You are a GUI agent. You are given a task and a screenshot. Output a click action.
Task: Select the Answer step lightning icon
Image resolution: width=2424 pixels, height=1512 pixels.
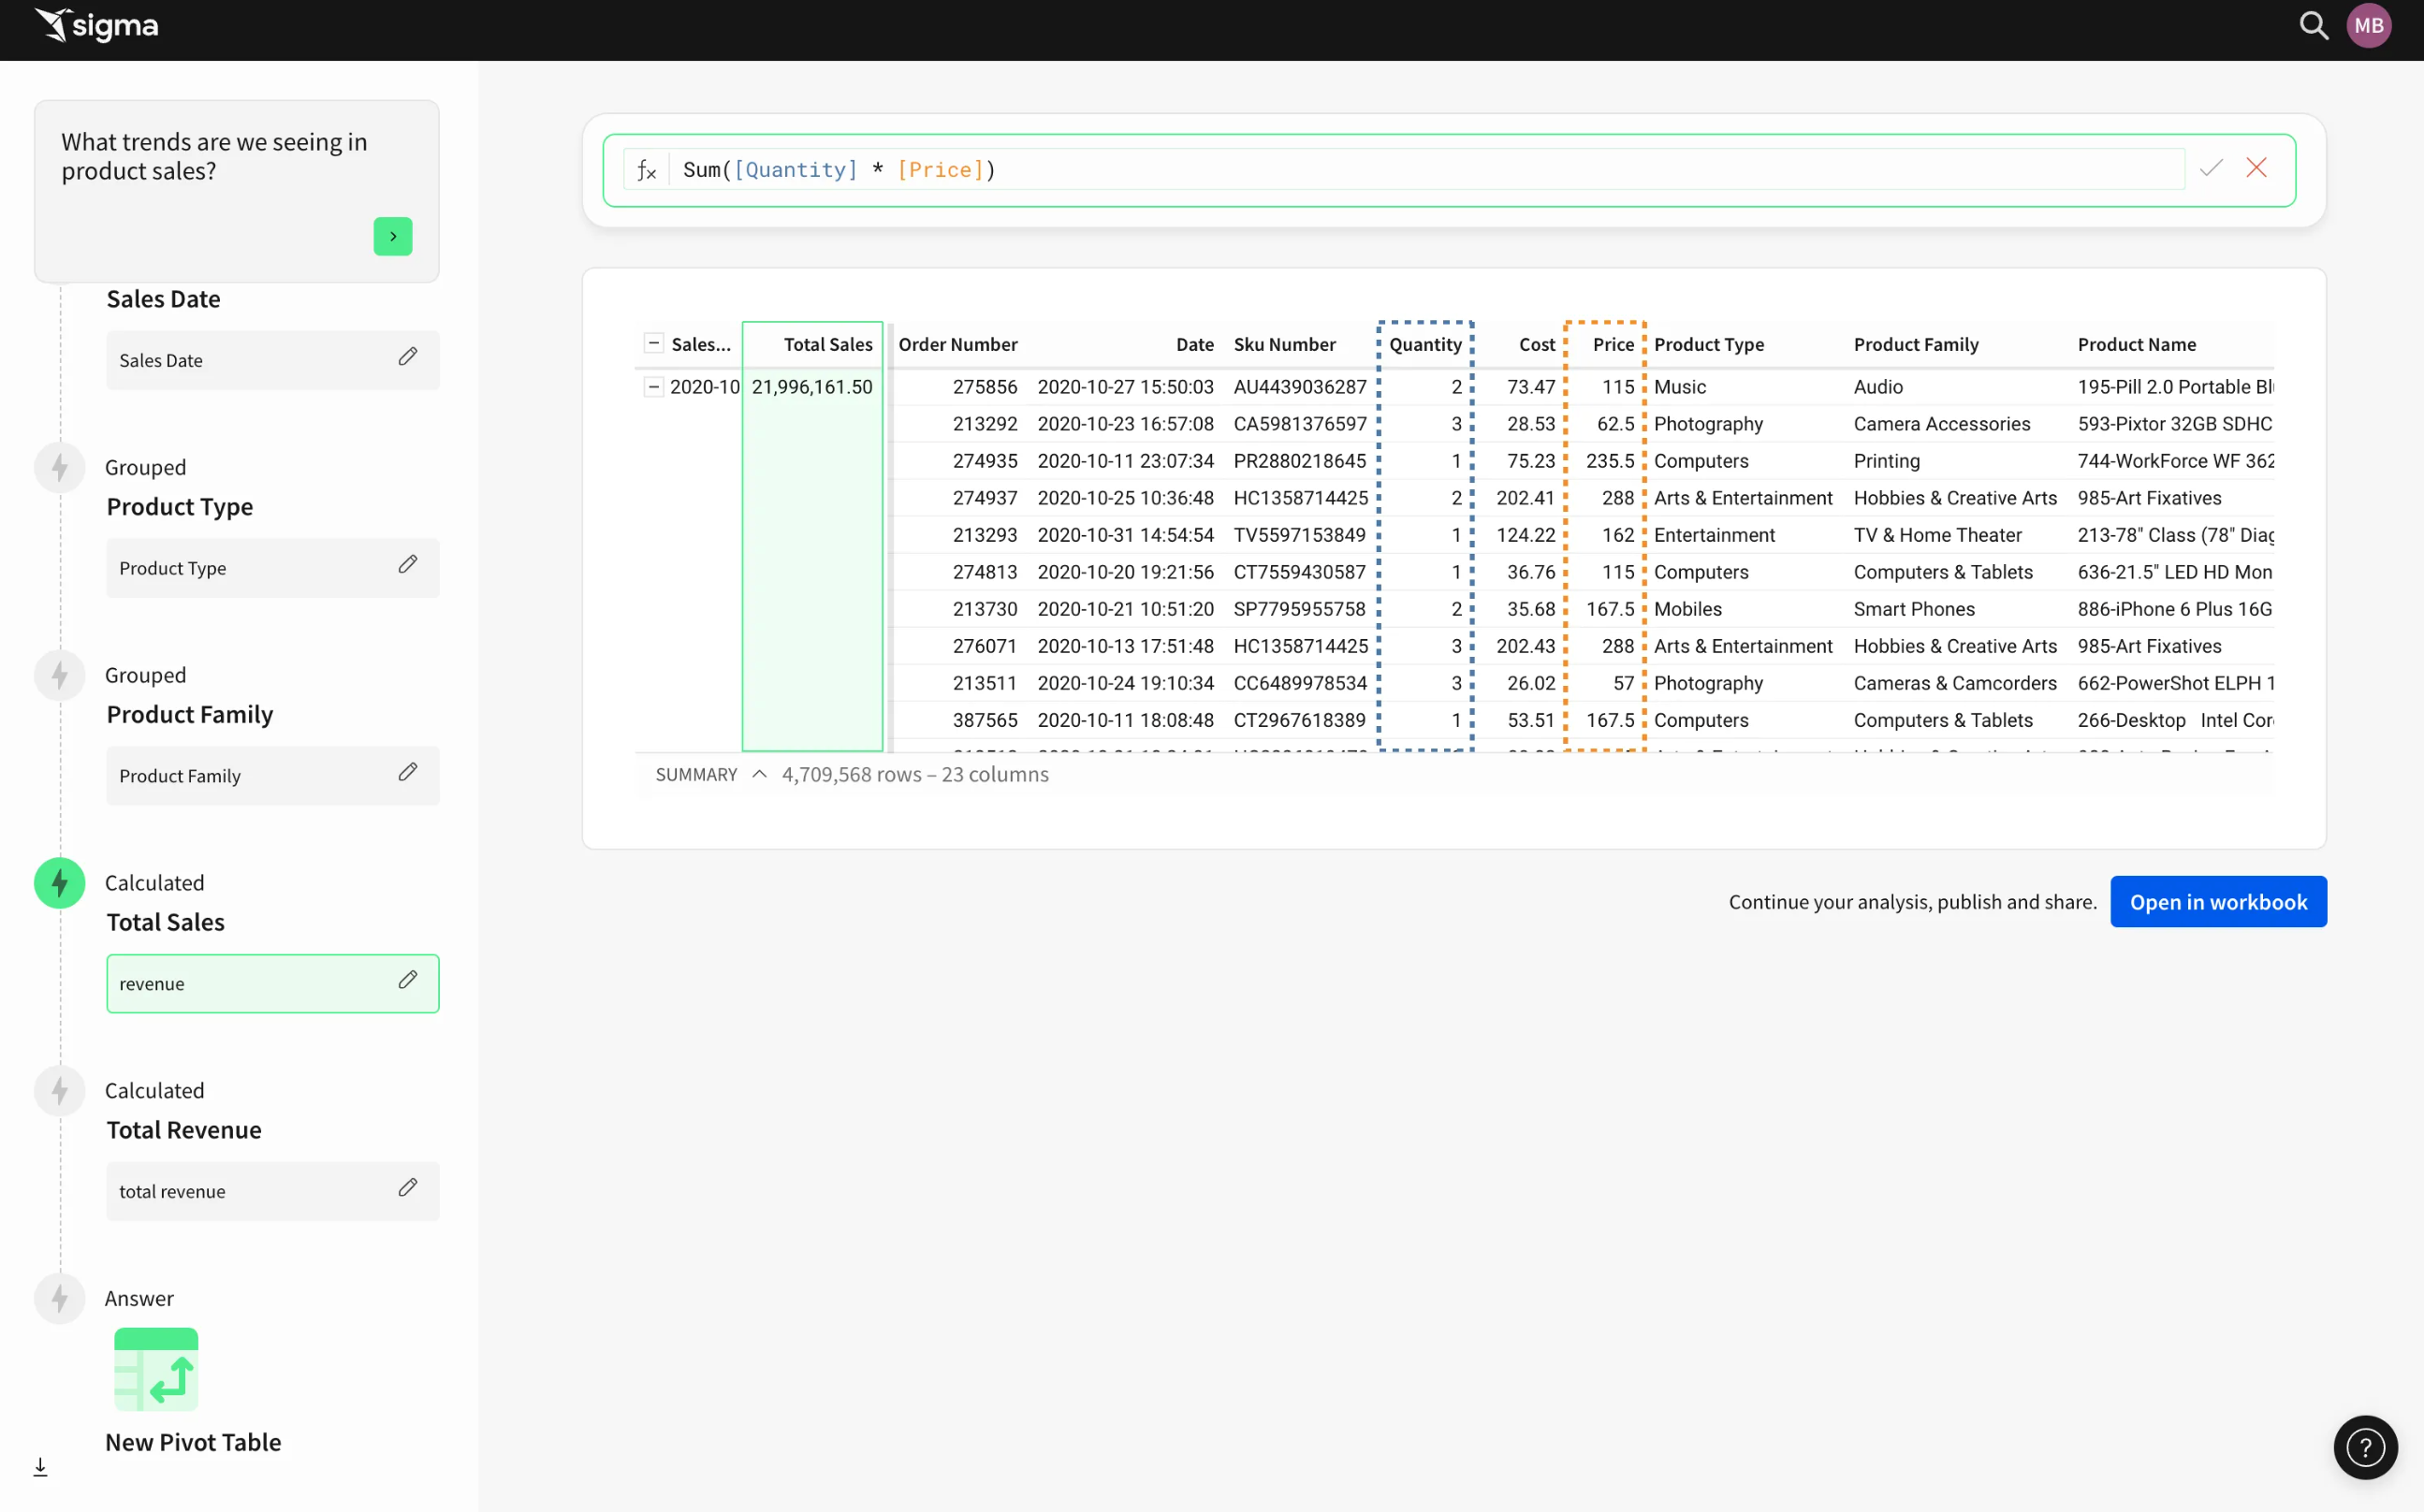60,1298
